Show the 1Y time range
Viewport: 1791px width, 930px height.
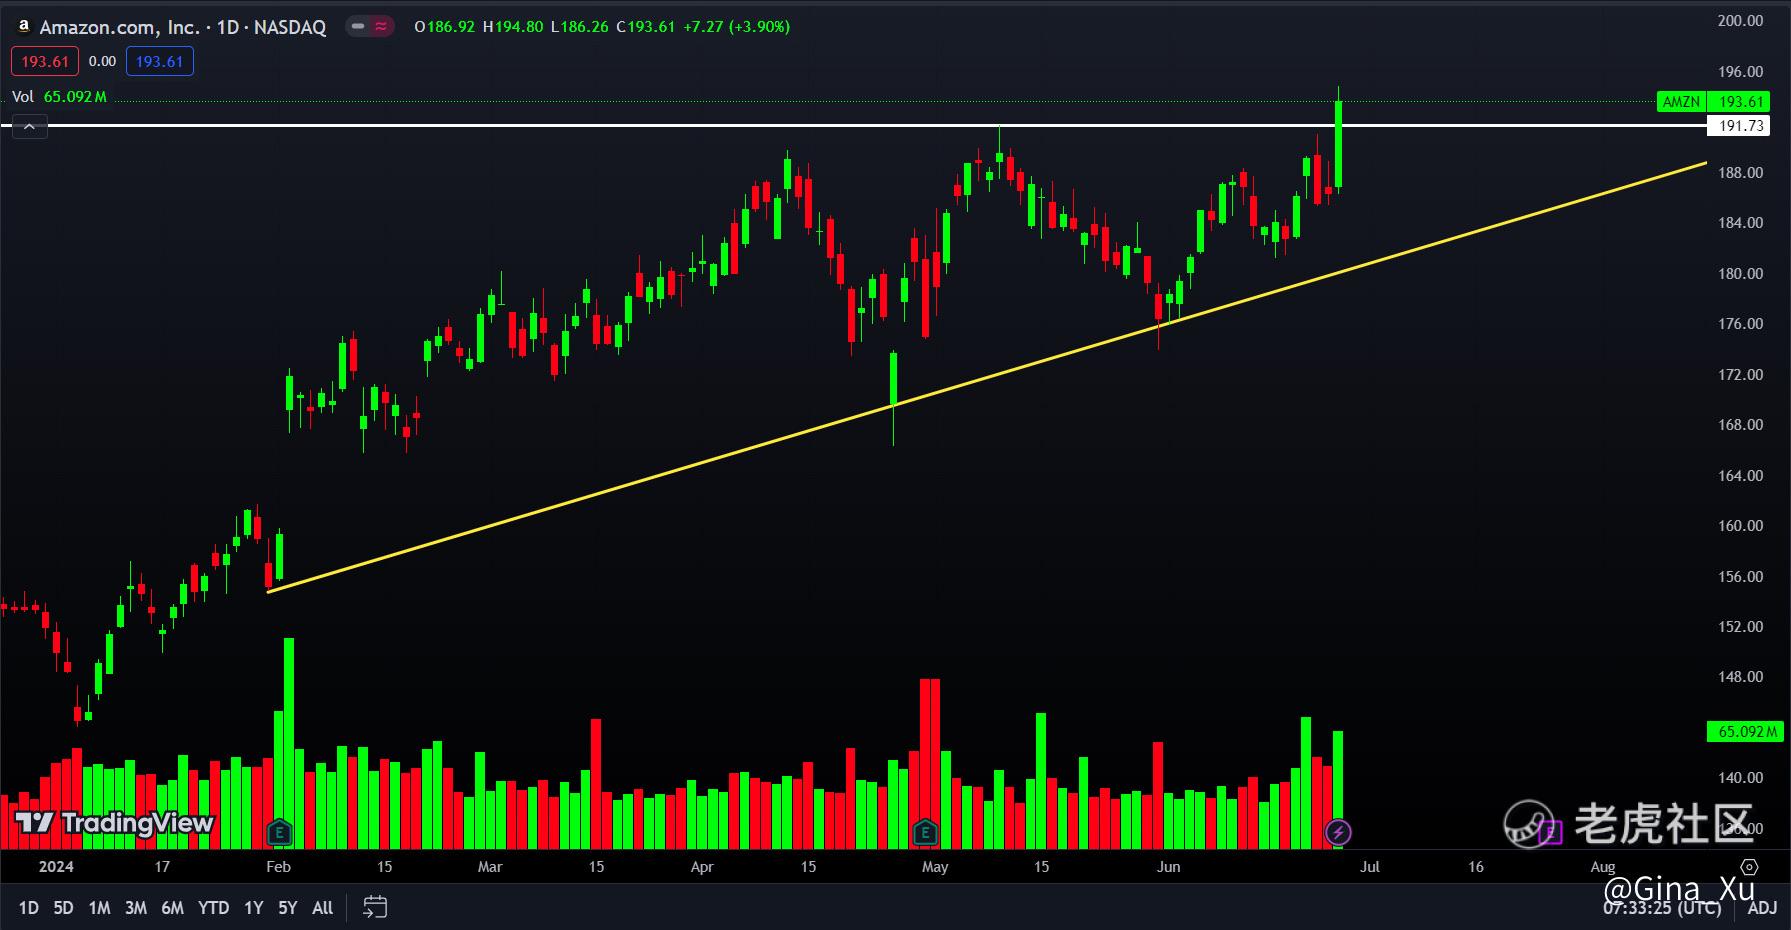(254, 908)
